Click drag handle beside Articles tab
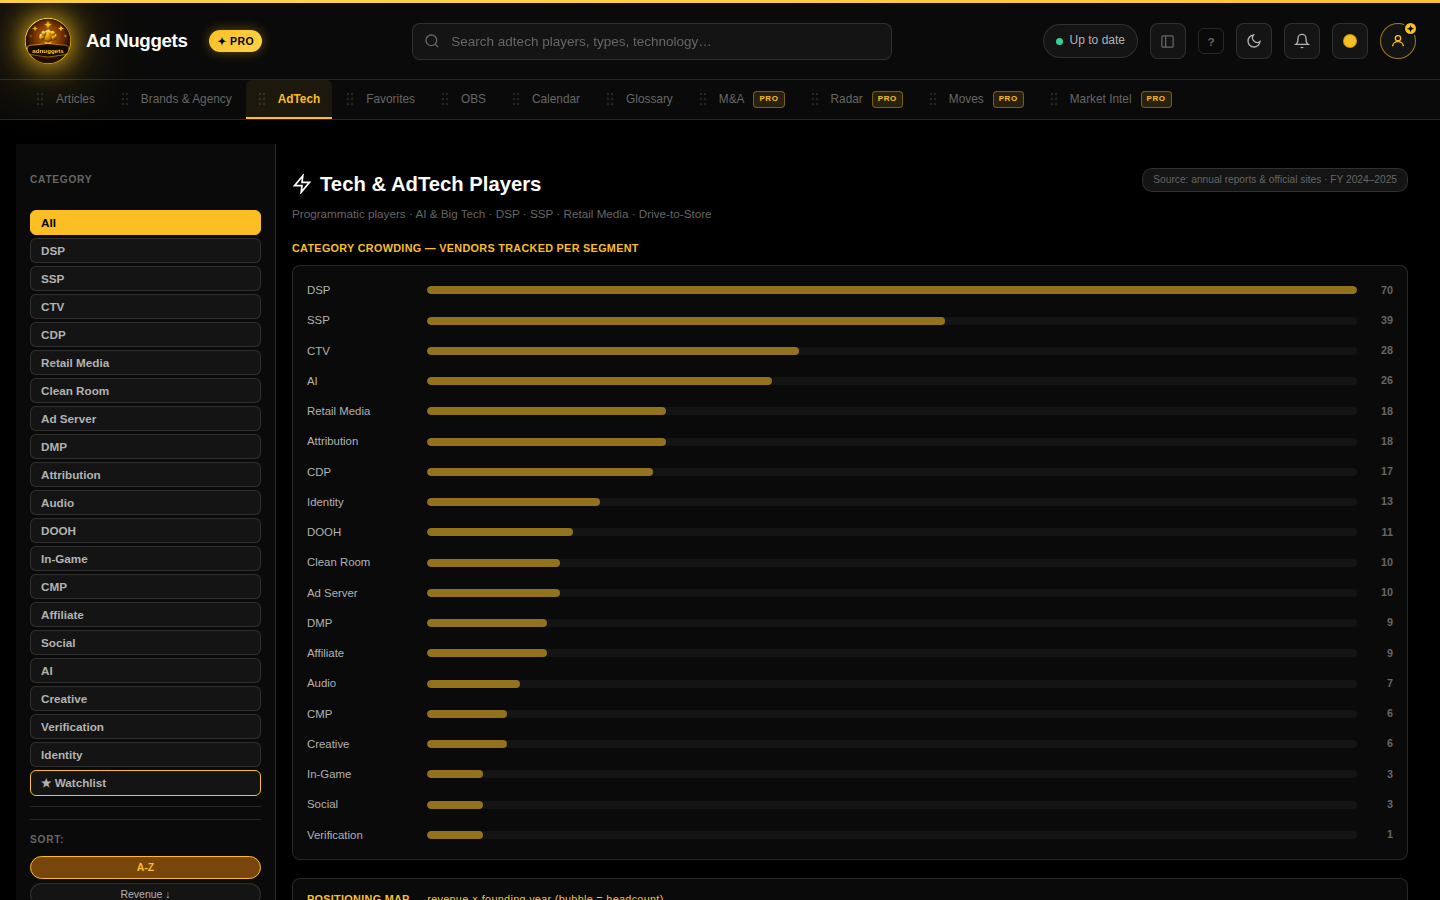Screen dimensions: 1440x900 tap(40, 99)
